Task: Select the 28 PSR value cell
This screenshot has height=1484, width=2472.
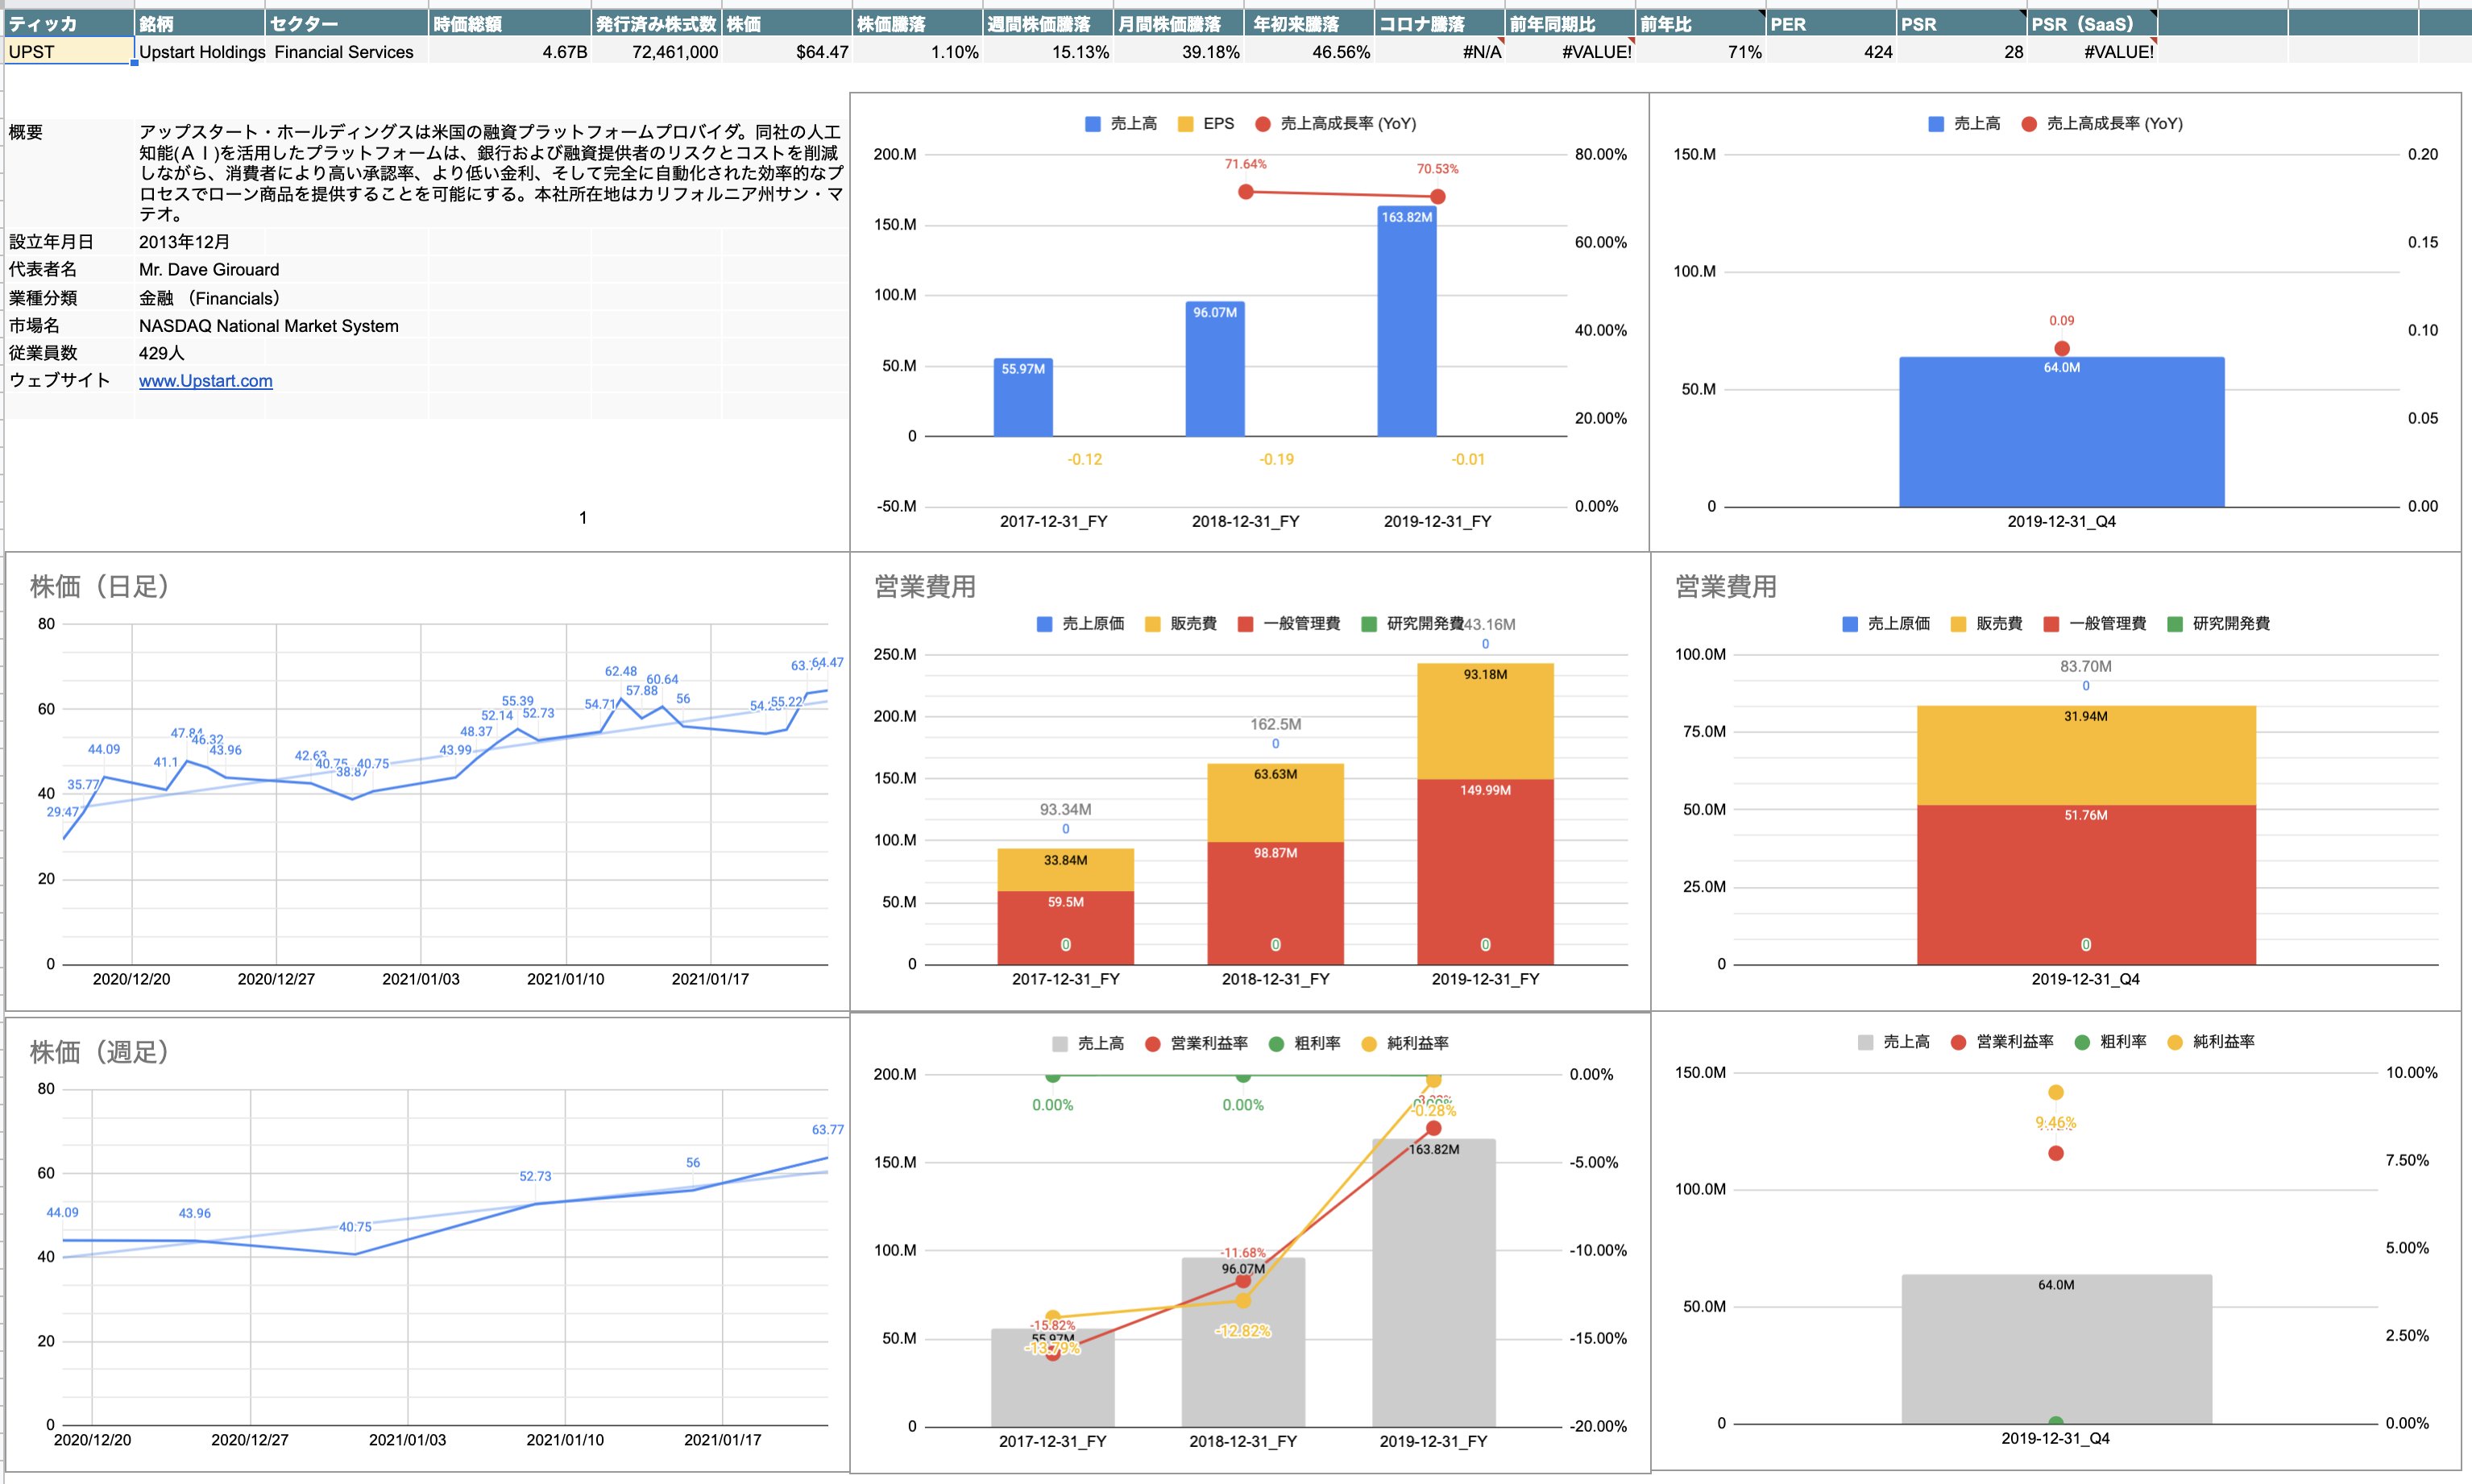Action: point(1962,51)
